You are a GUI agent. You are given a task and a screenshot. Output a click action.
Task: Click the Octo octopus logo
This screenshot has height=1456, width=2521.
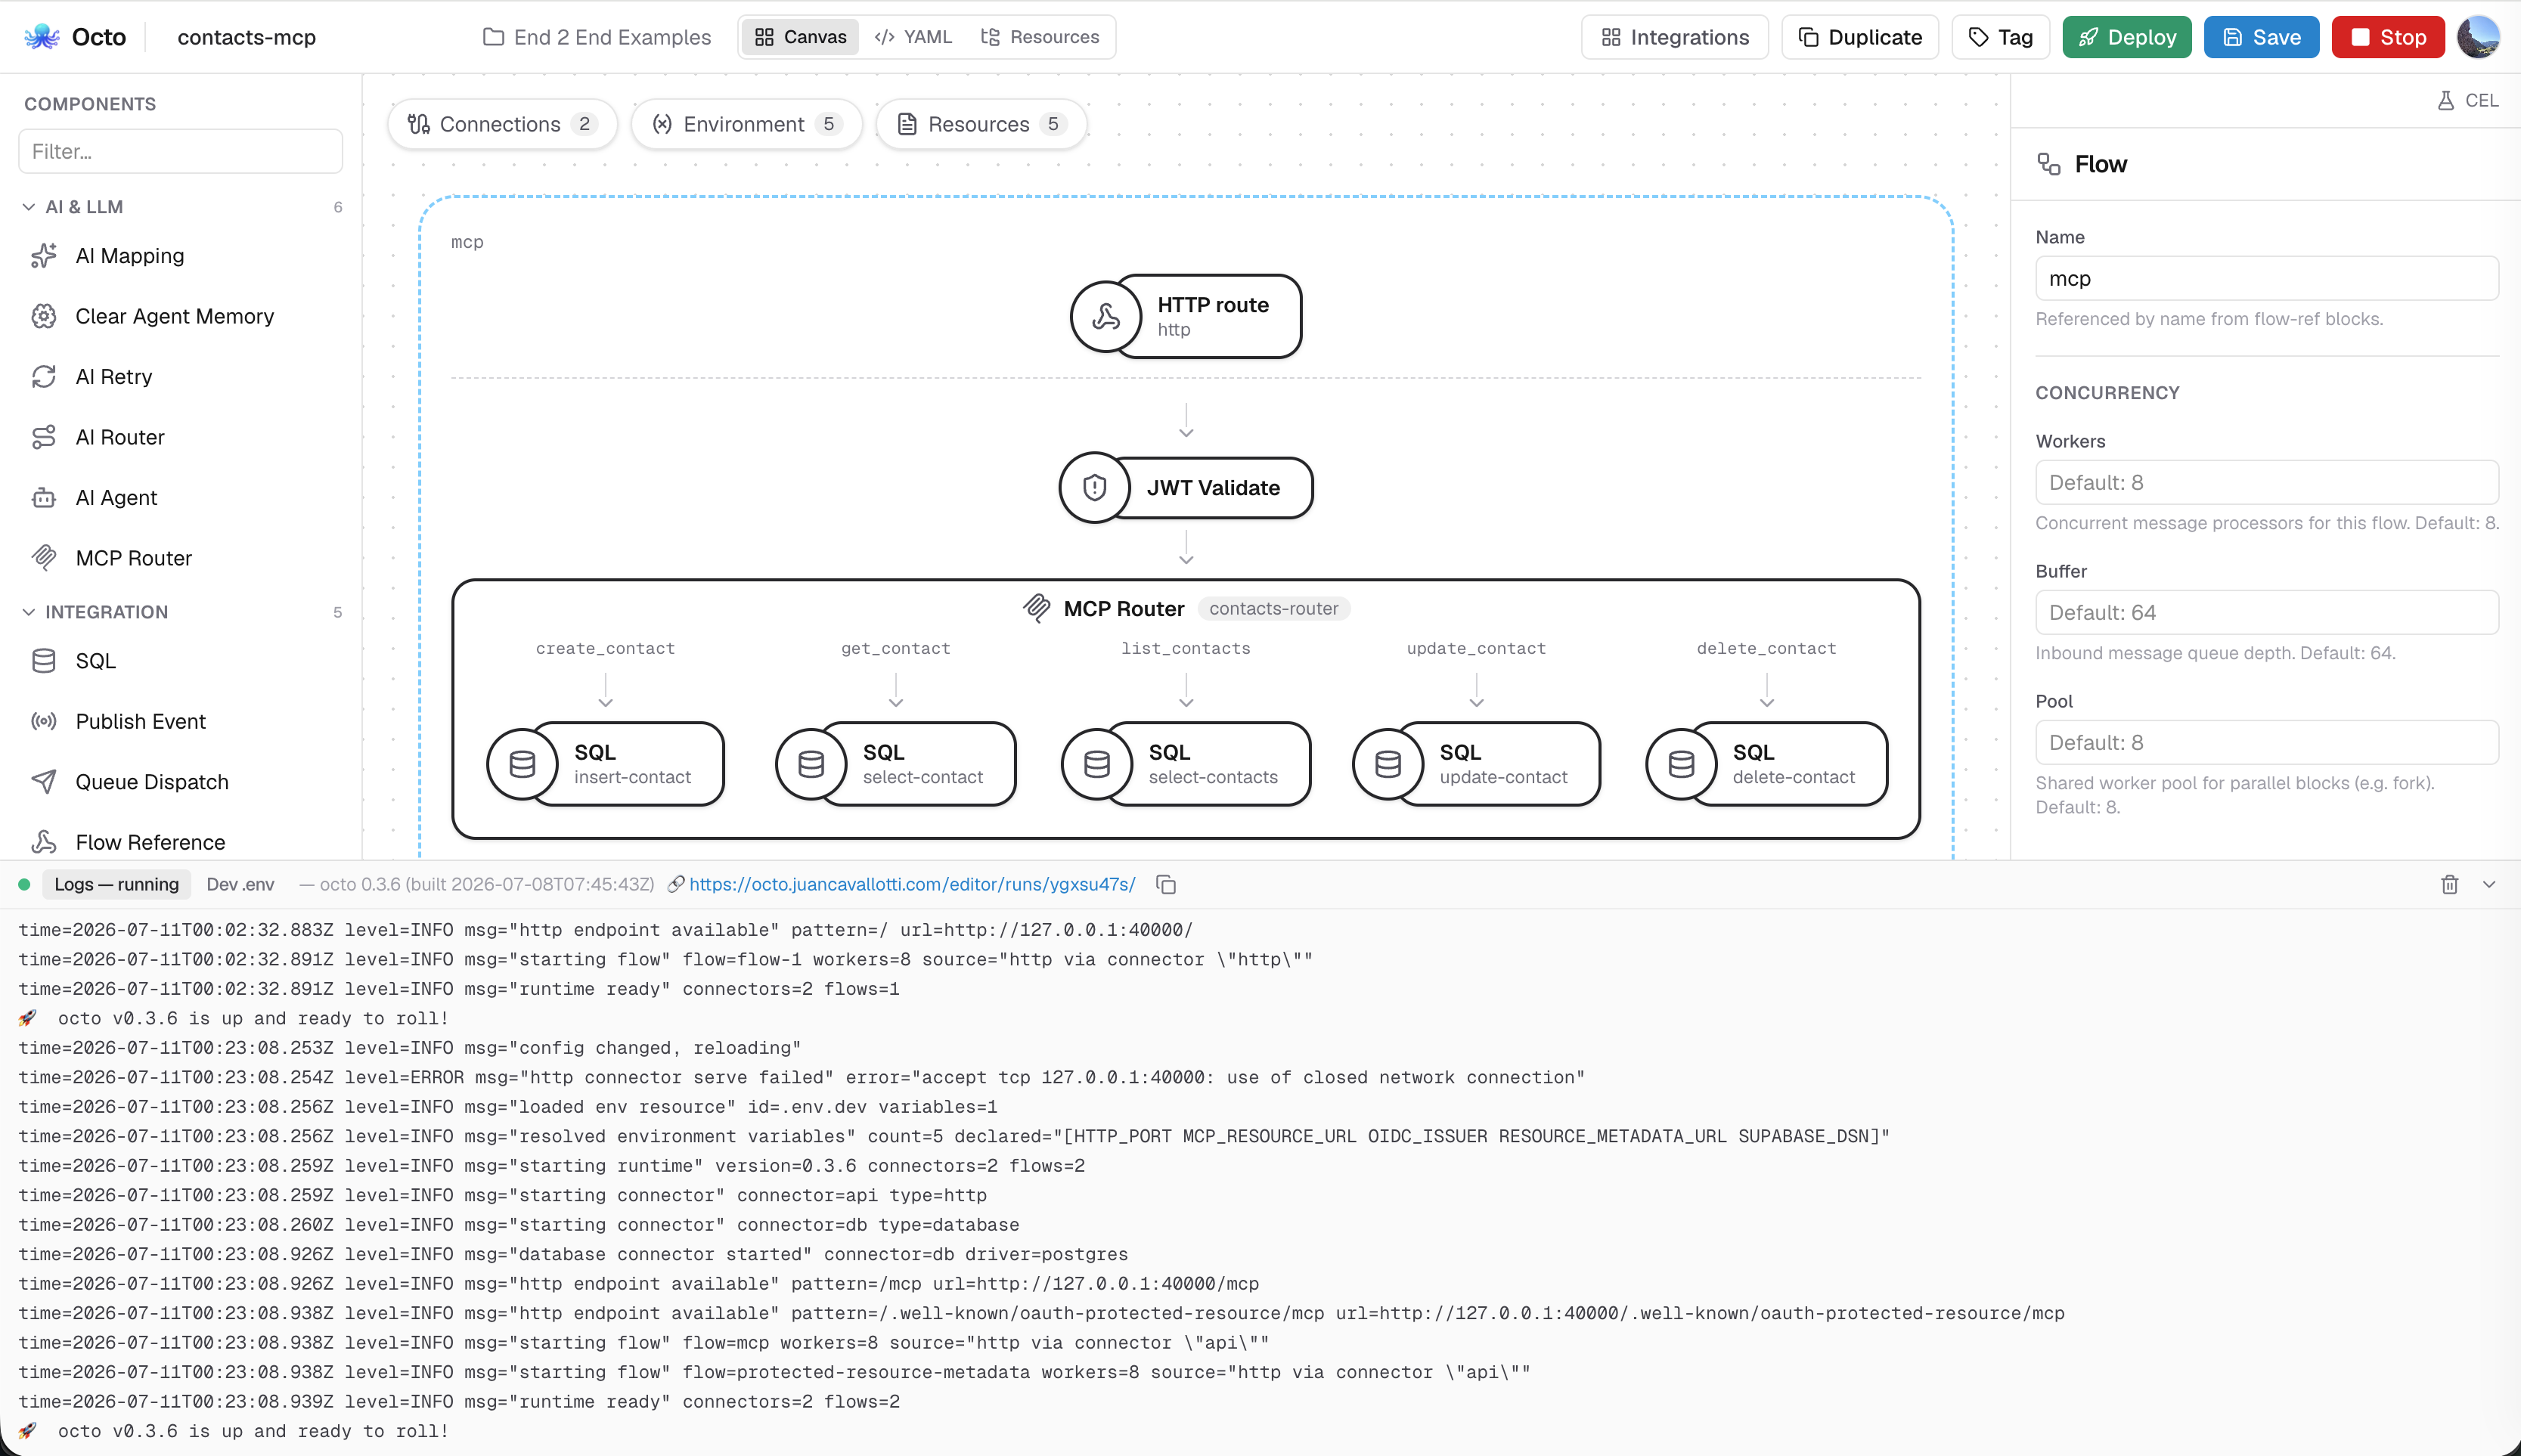click(42, 37)
